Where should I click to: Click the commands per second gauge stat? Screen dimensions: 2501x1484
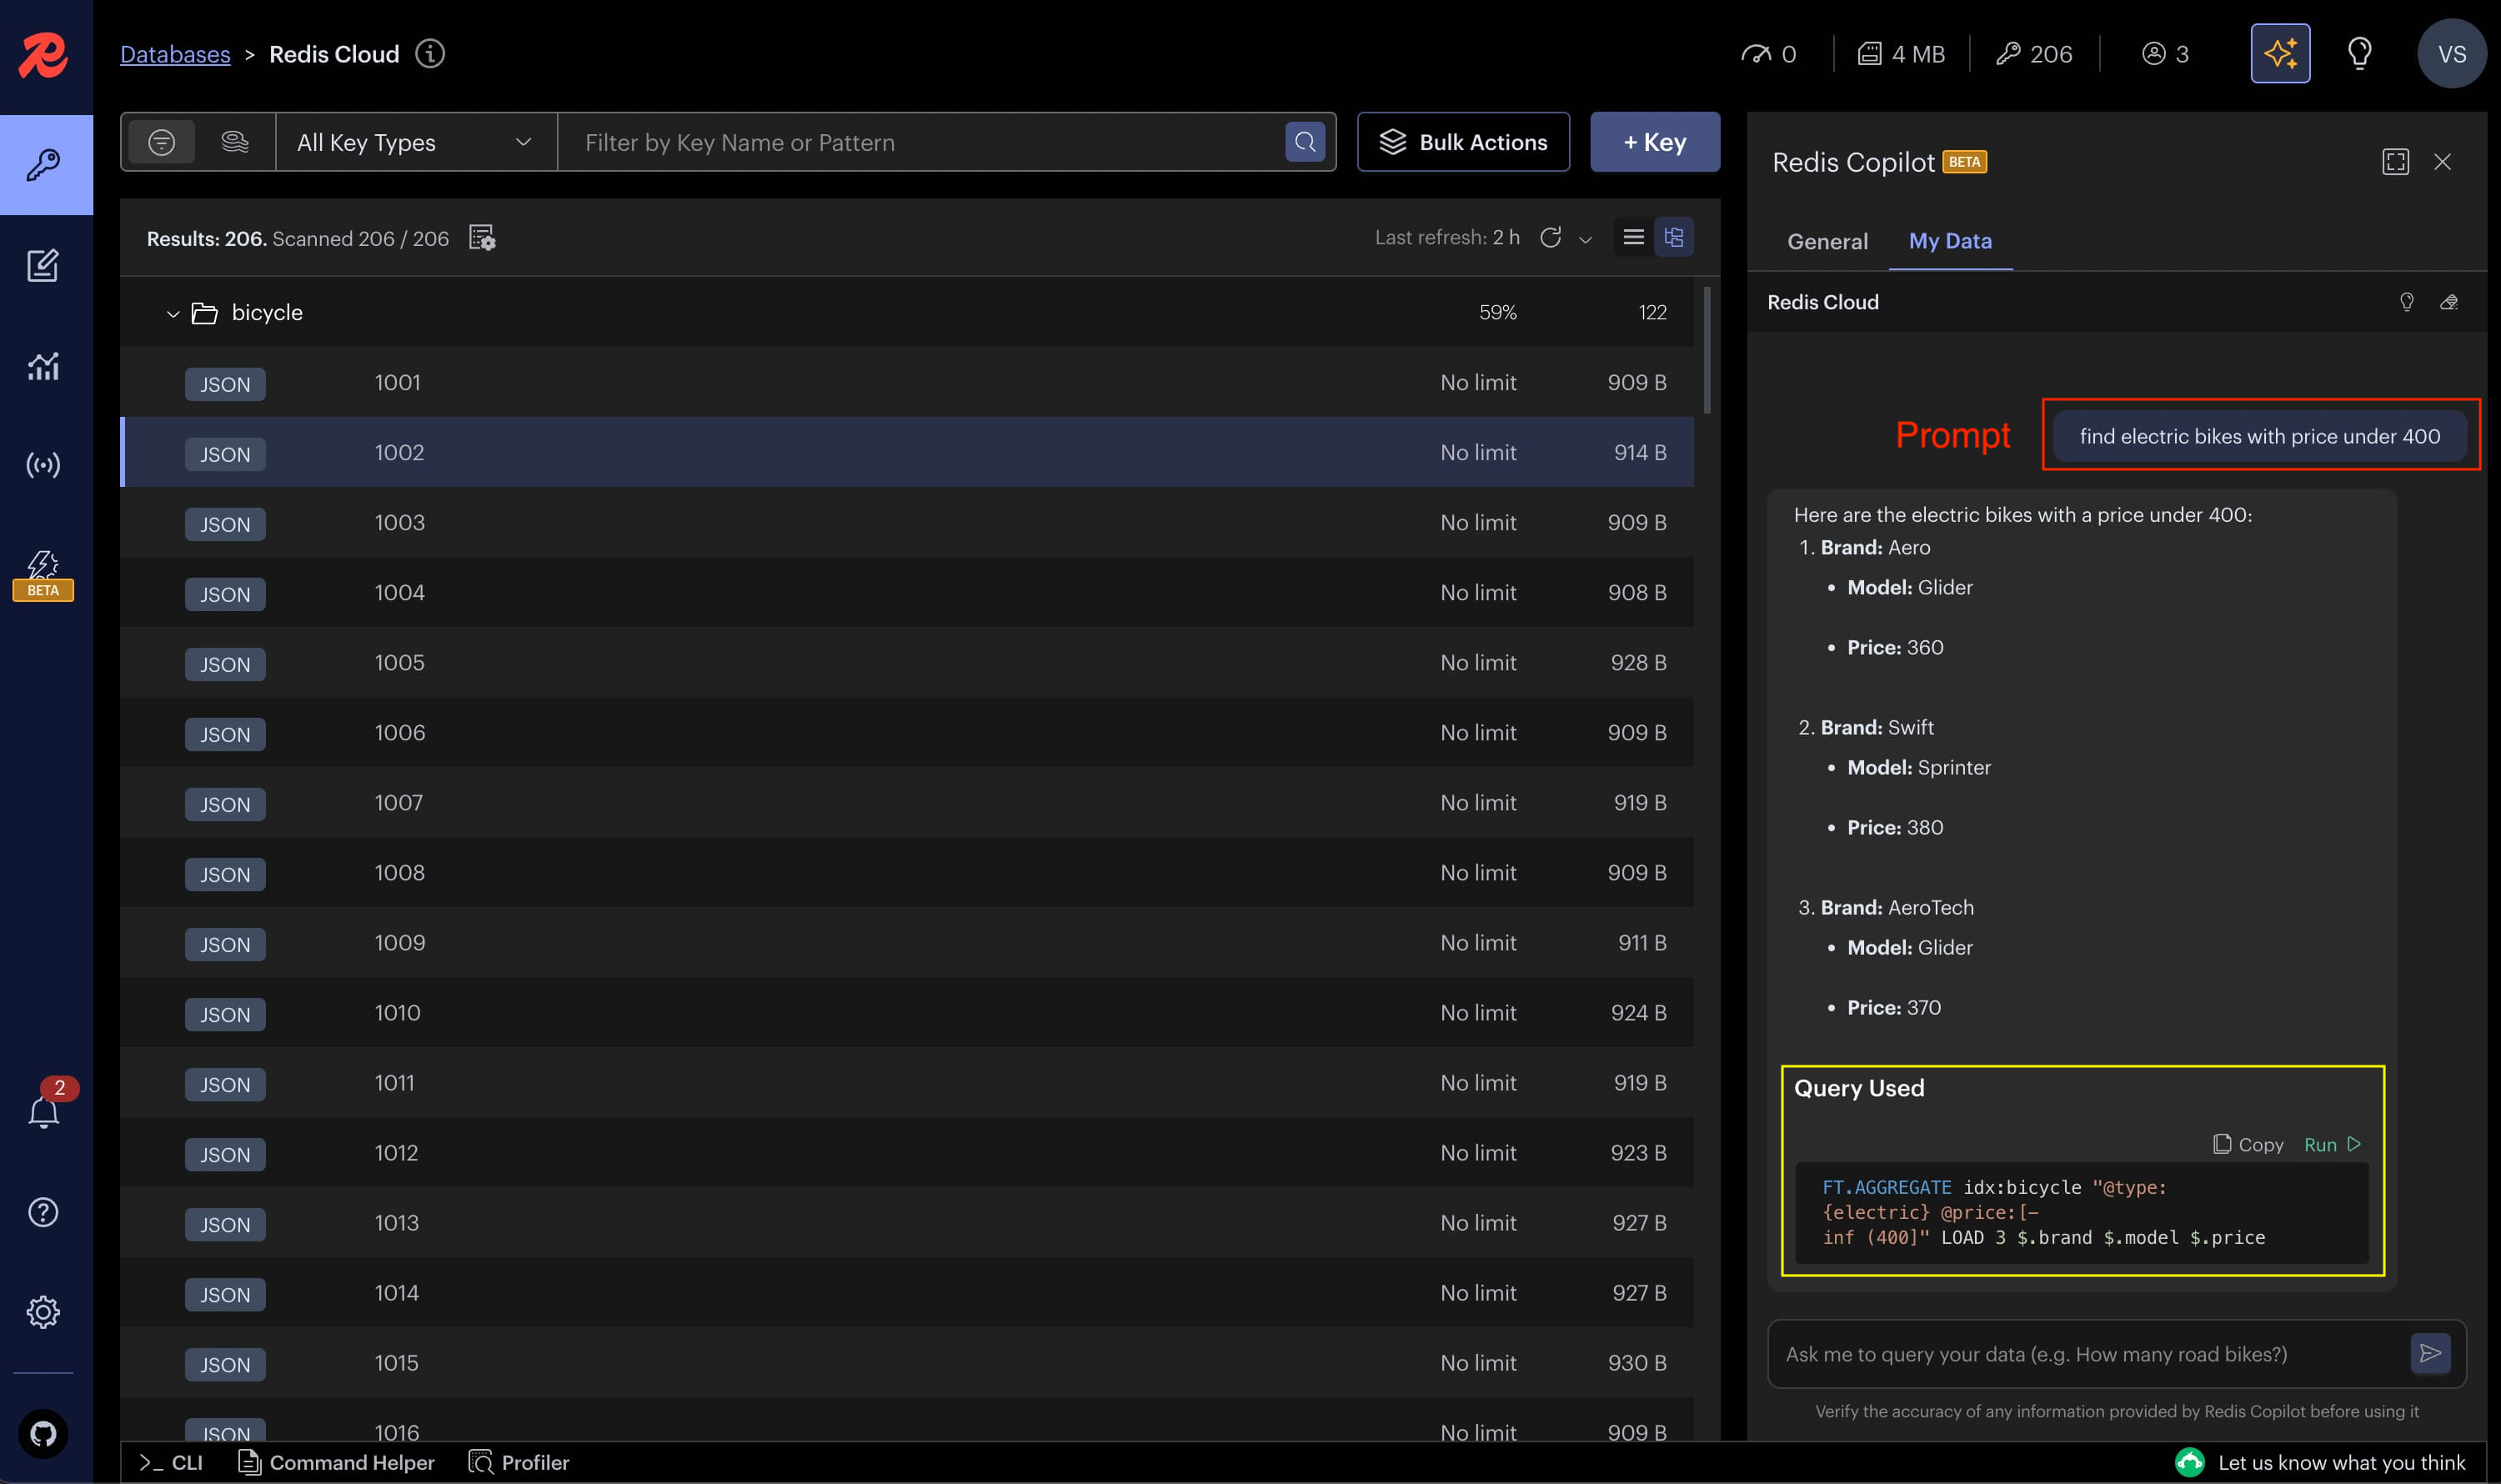[x=1768, y=54]
